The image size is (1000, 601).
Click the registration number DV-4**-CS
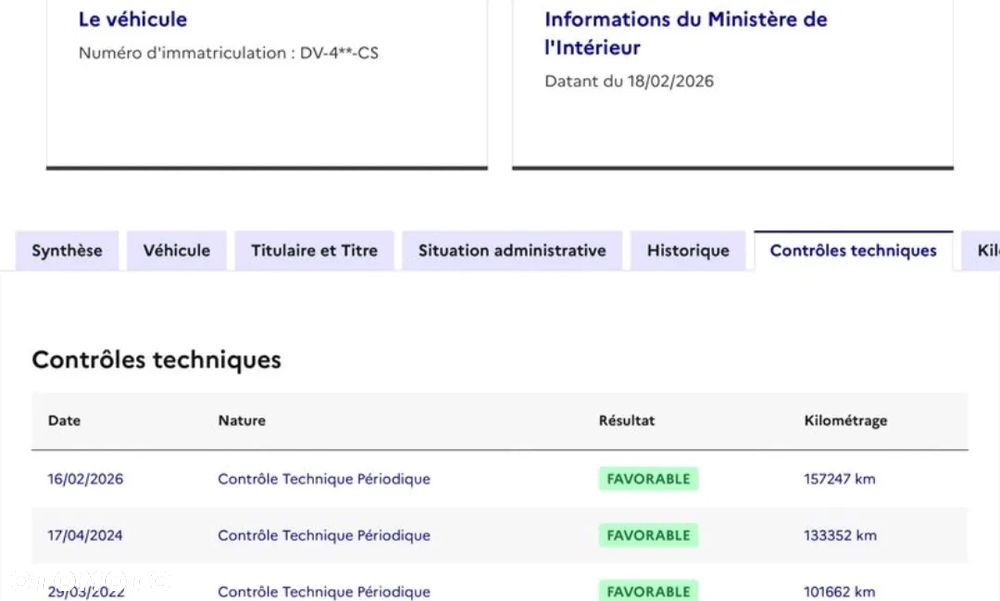click(x=339, y=53)
